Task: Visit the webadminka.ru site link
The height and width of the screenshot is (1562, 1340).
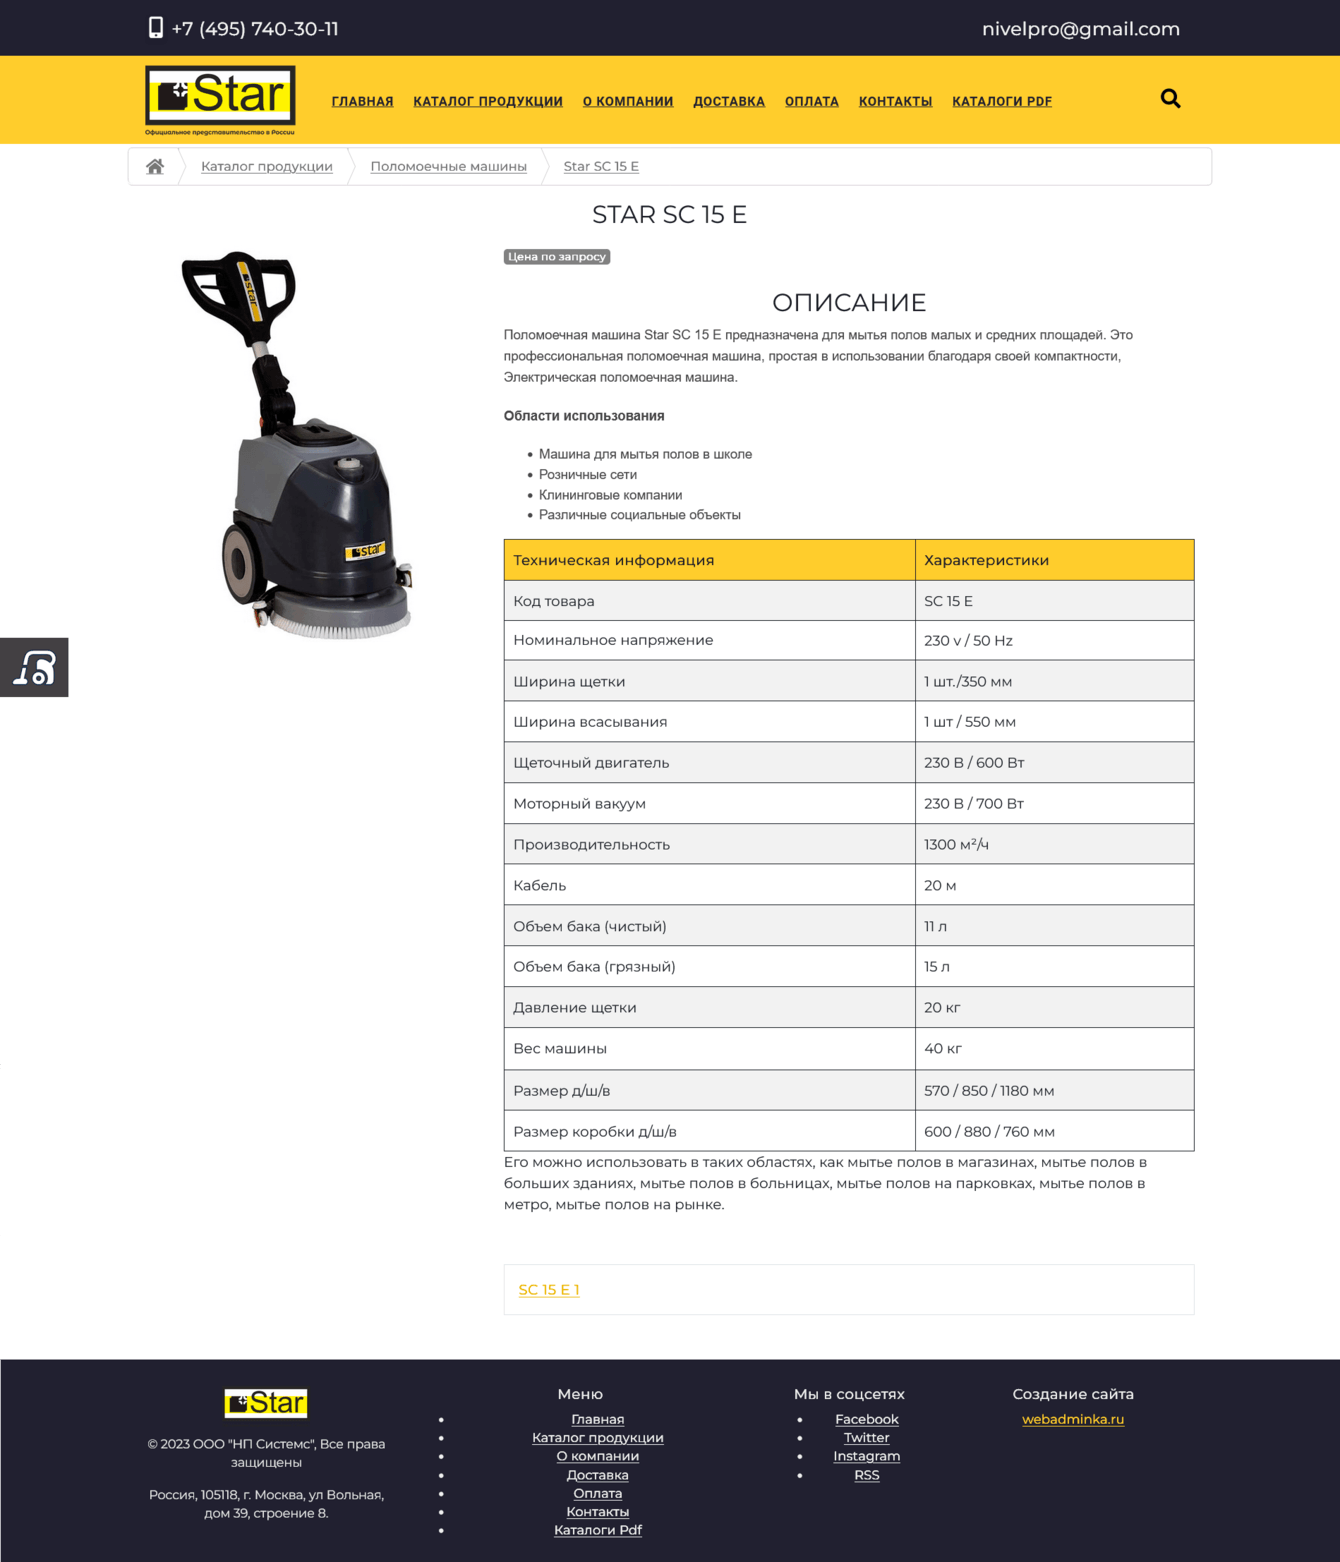Action: click(x=1073, y=1419)
